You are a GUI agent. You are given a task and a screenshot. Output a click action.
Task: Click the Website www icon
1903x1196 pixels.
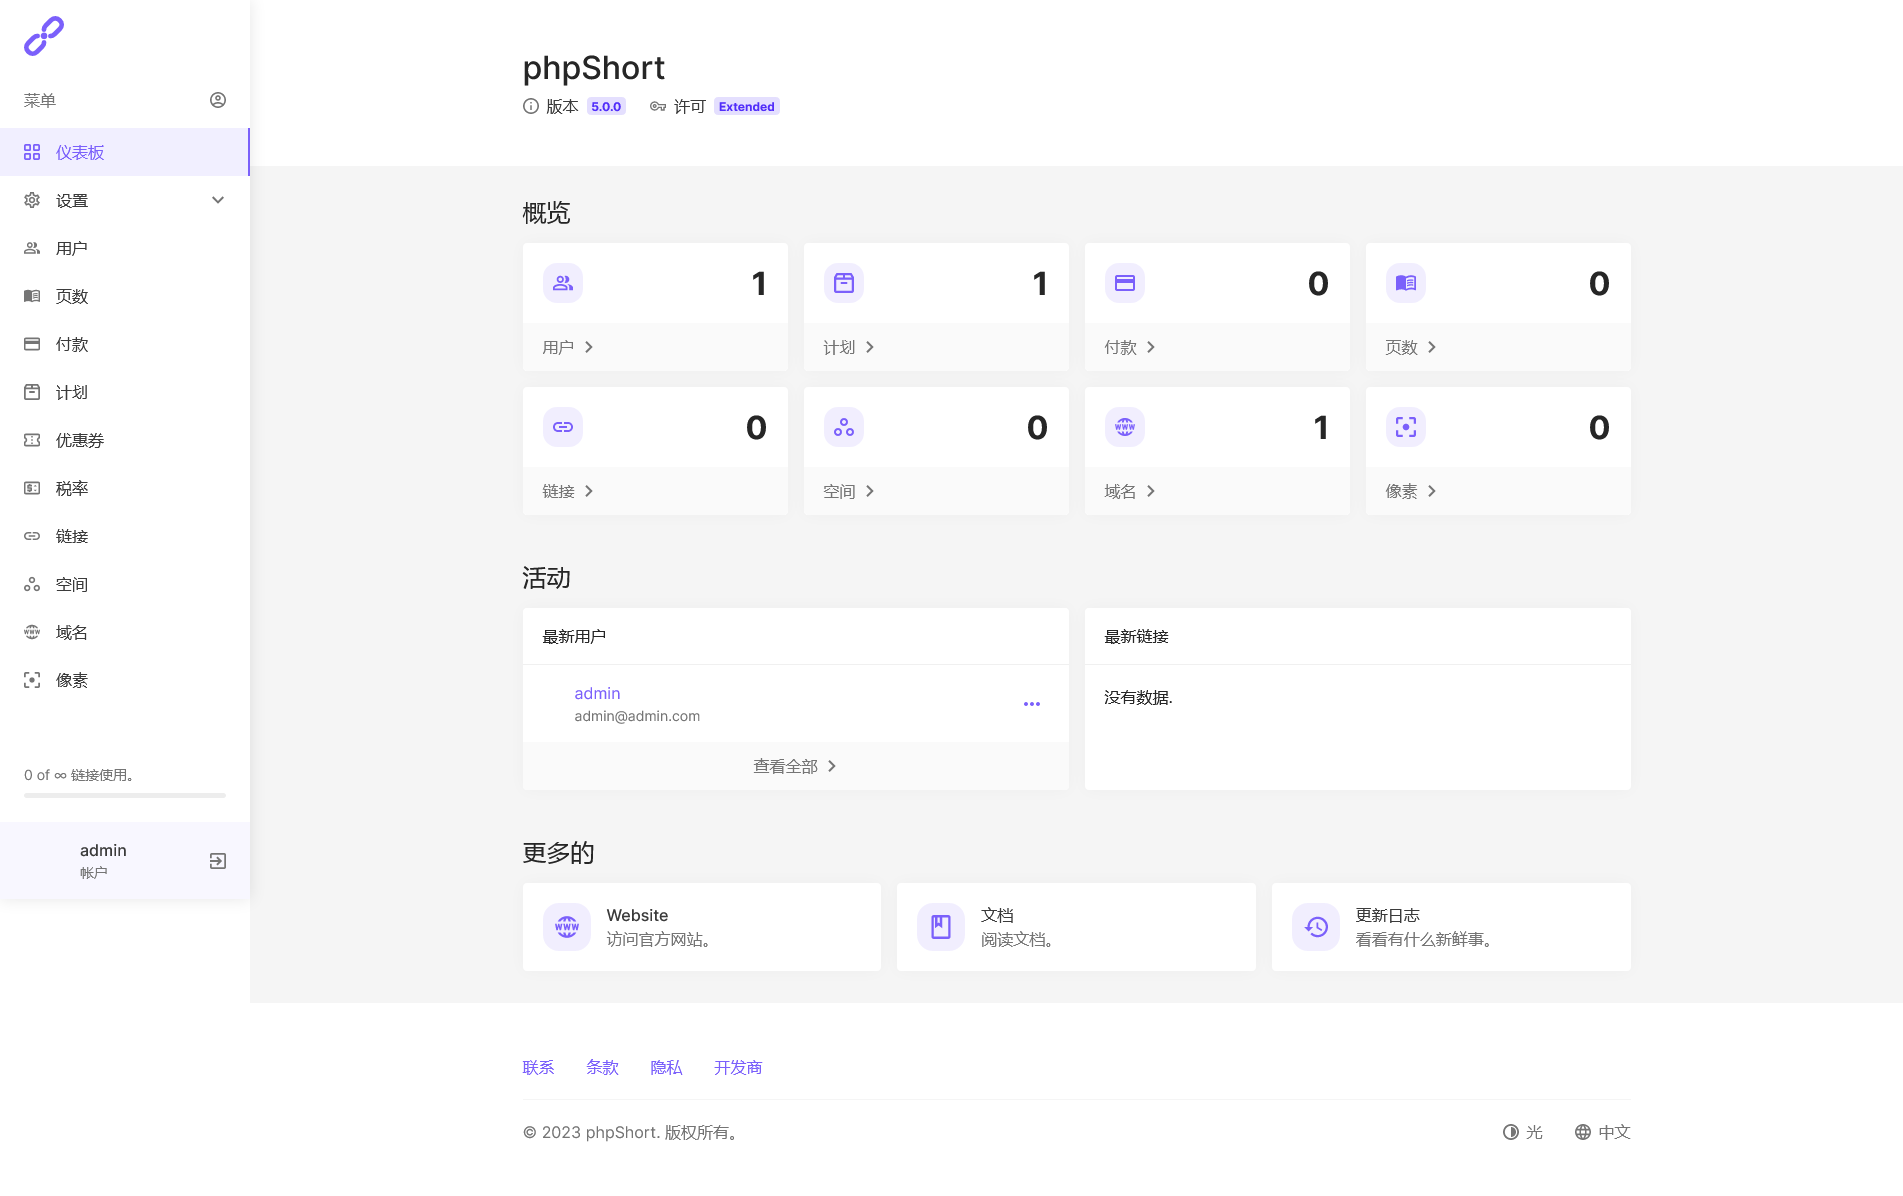567,927
